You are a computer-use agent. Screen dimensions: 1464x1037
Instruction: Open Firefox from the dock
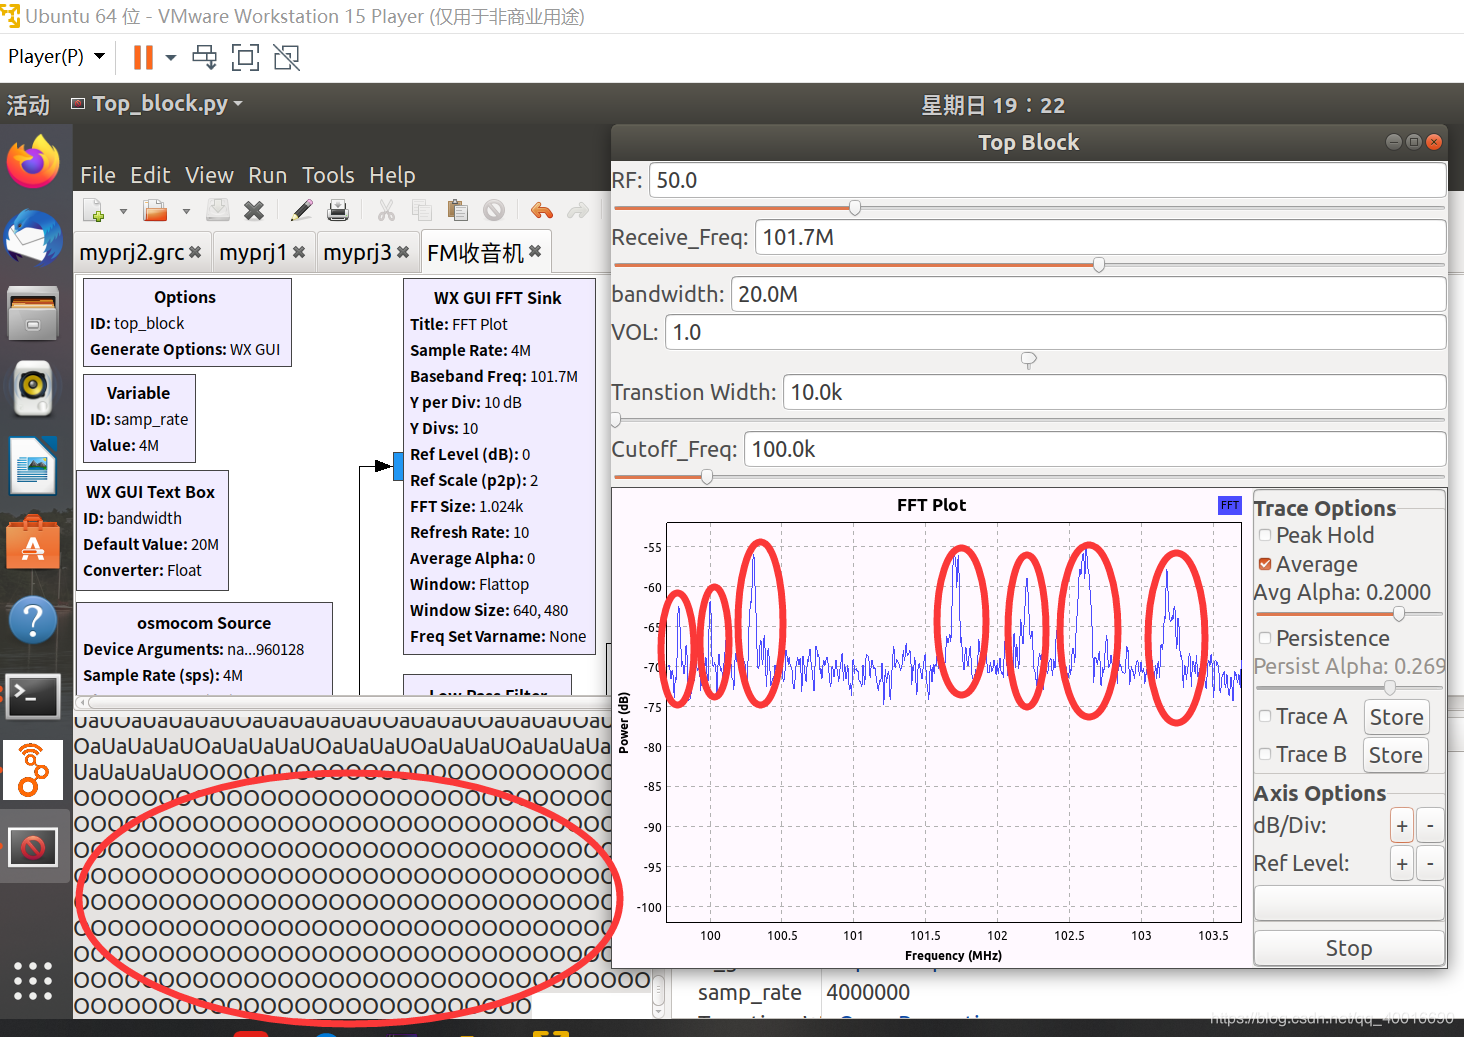(x=34, y=161)
